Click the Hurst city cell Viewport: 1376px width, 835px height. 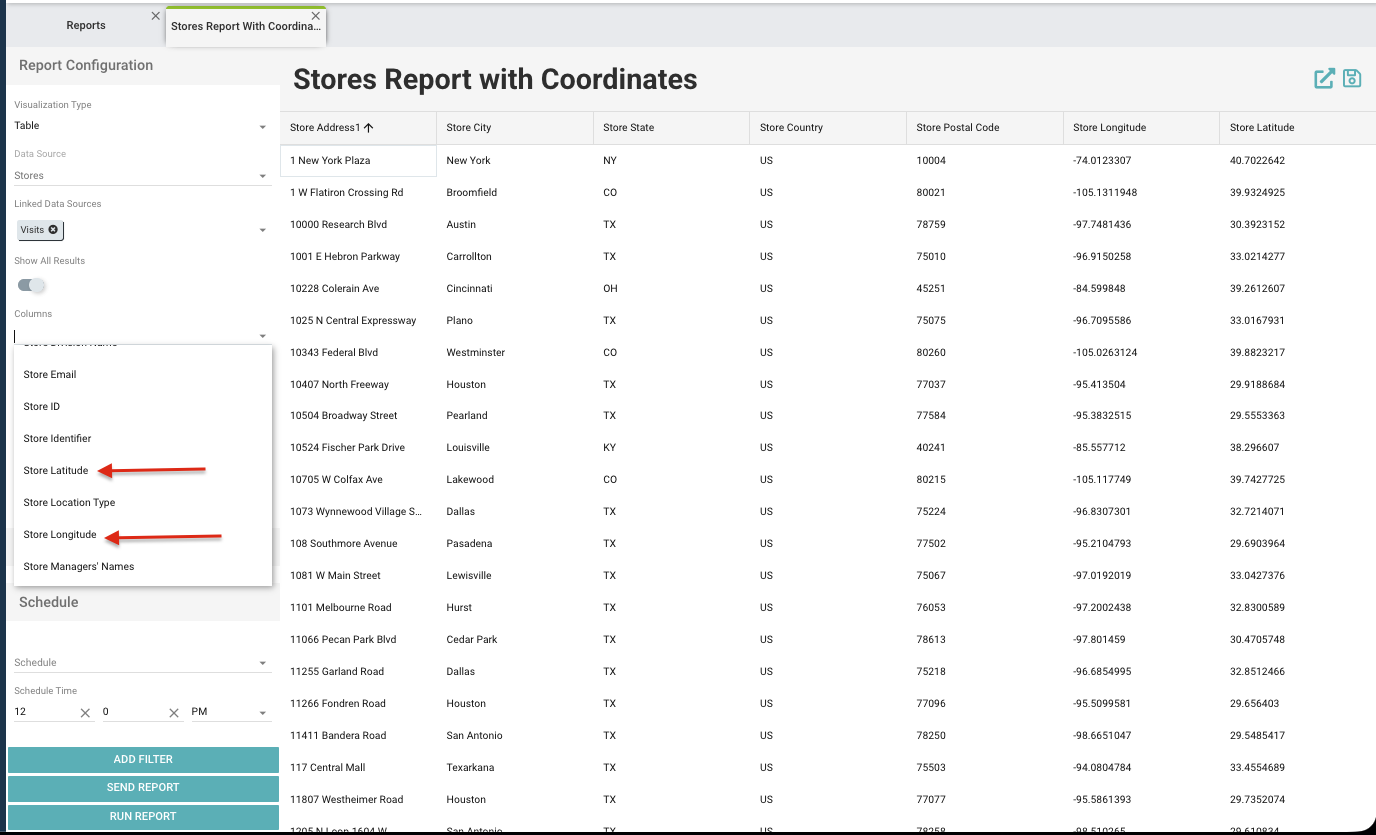click(x=515, y=608)
